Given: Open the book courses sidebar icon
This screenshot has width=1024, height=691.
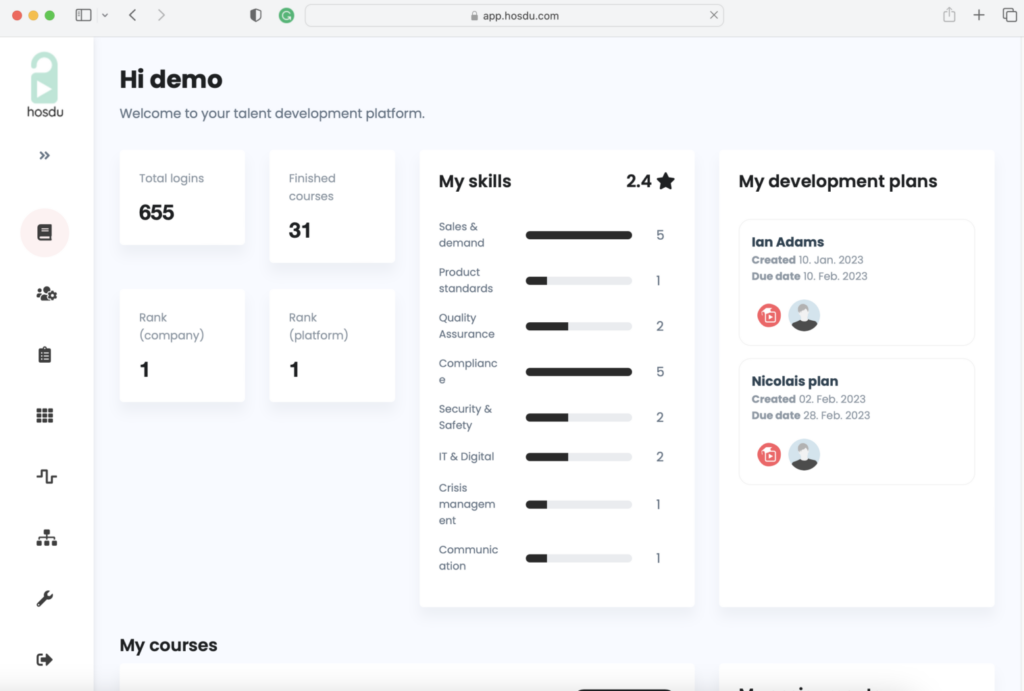Looking at the screenshot, I should click(44, 233).
